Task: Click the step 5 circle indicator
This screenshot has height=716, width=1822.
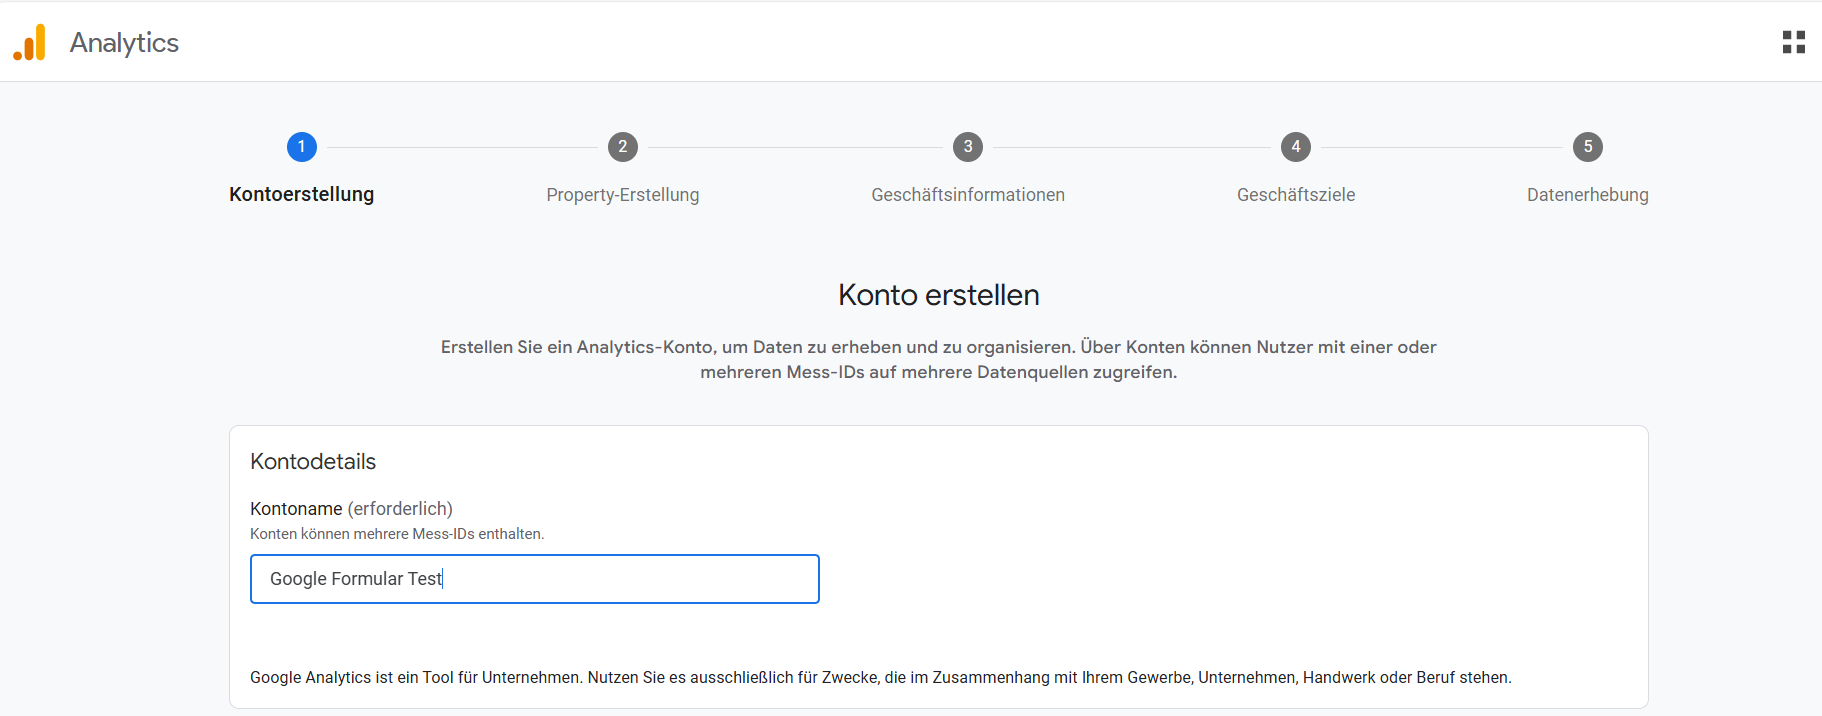Action: pos(1587,147)
